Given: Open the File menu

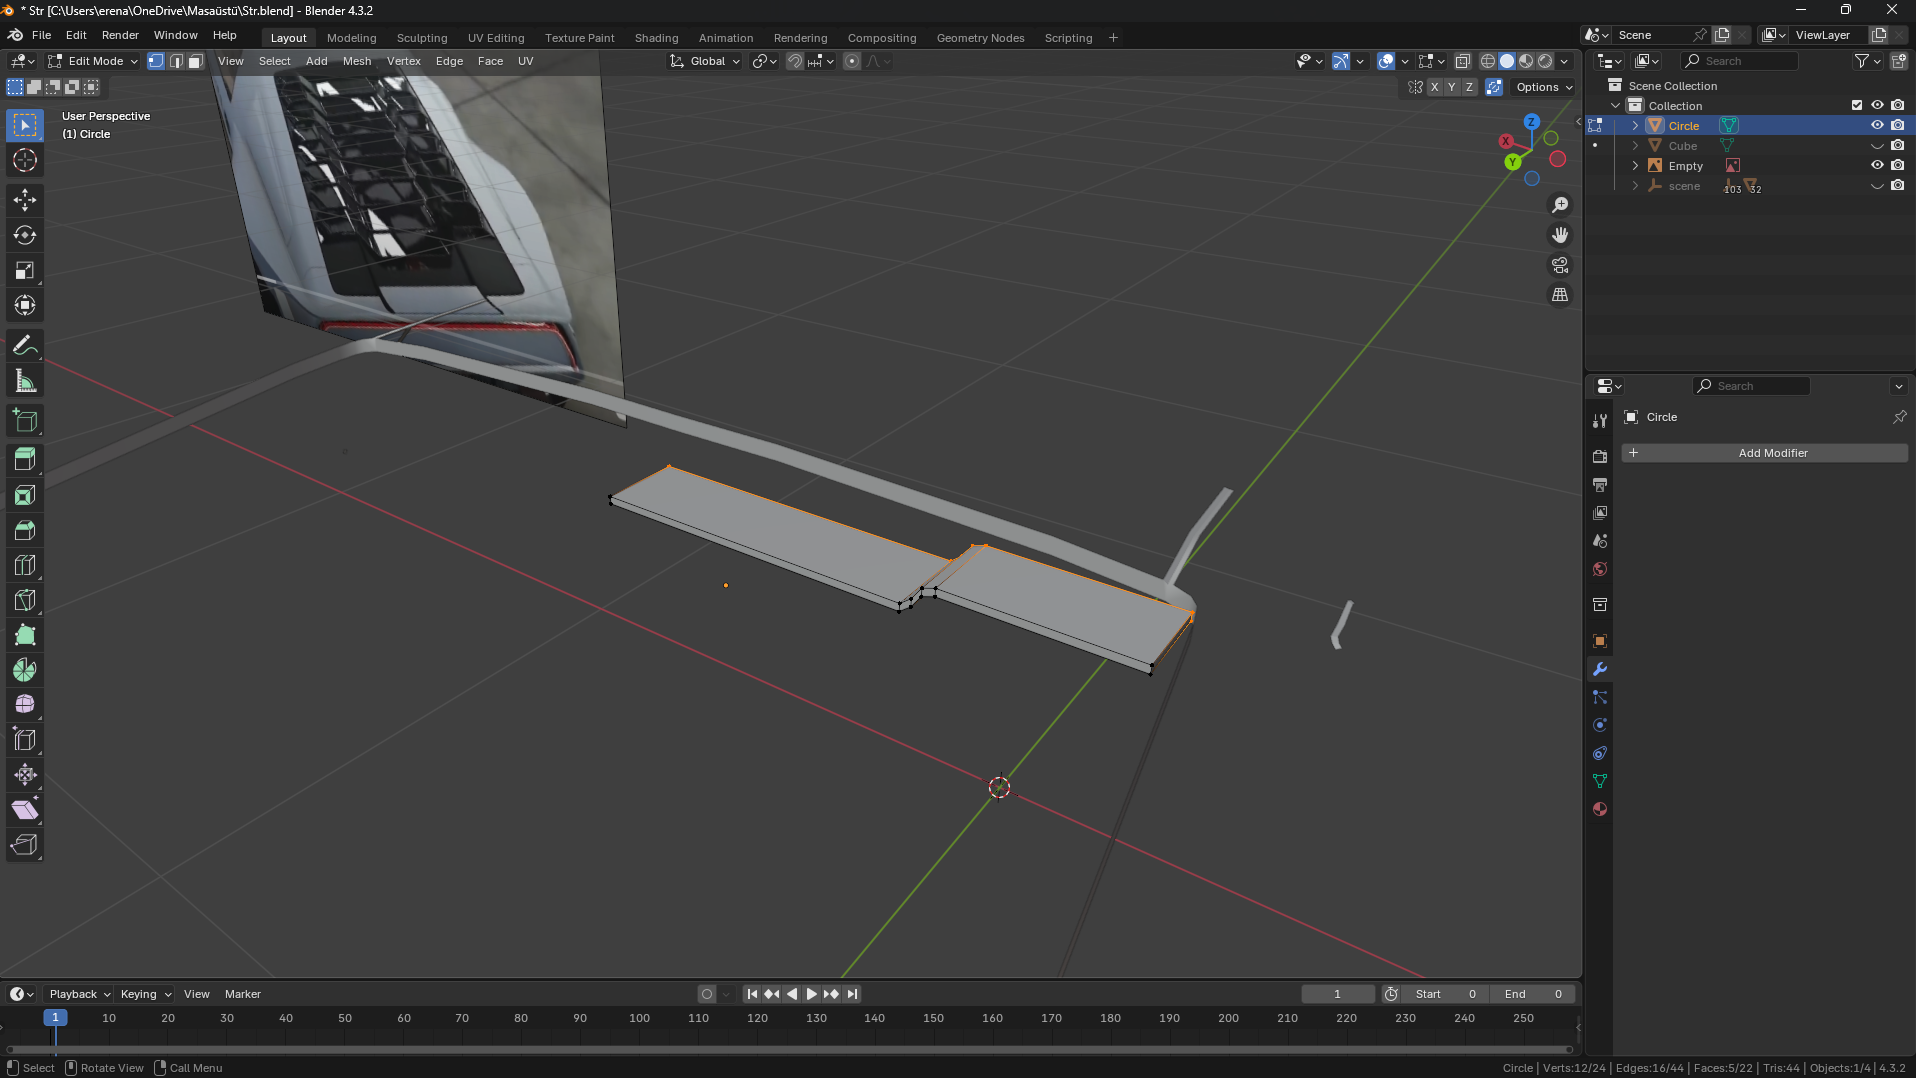Looking at the screenshot, I should click(x=41, y=35).
